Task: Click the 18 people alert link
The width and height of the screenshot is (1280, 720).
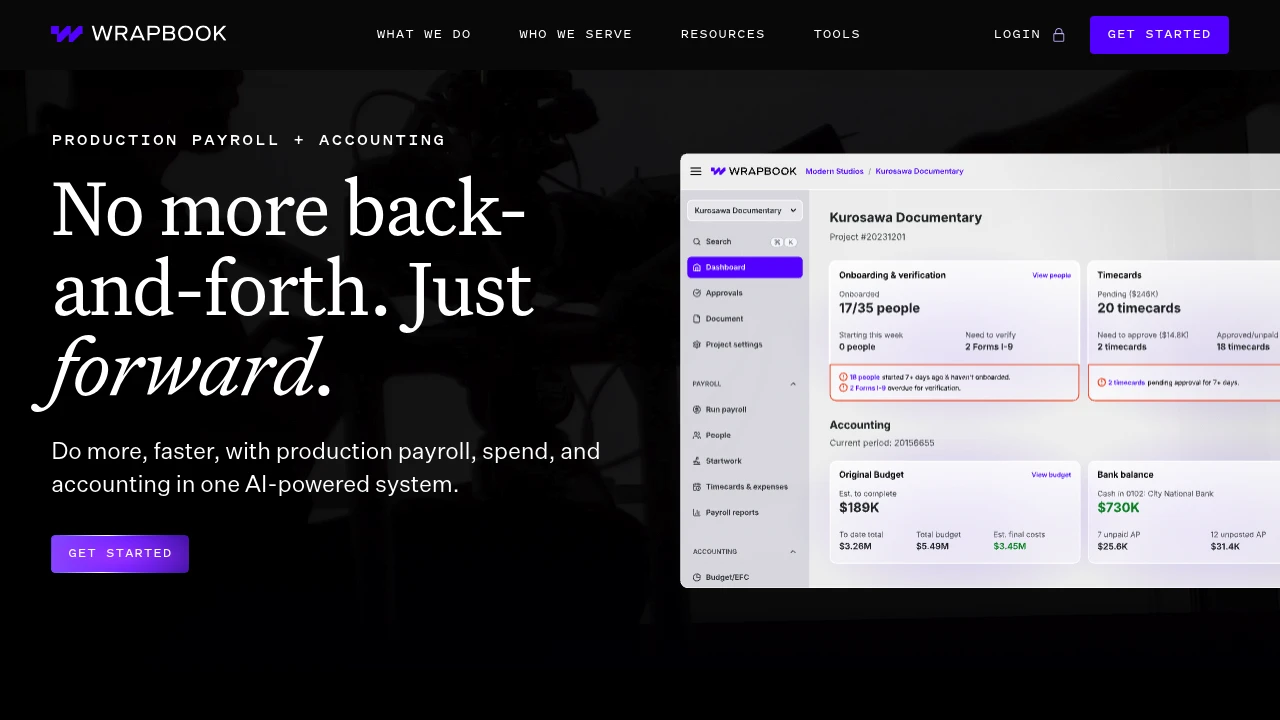Action: (865, 377)
